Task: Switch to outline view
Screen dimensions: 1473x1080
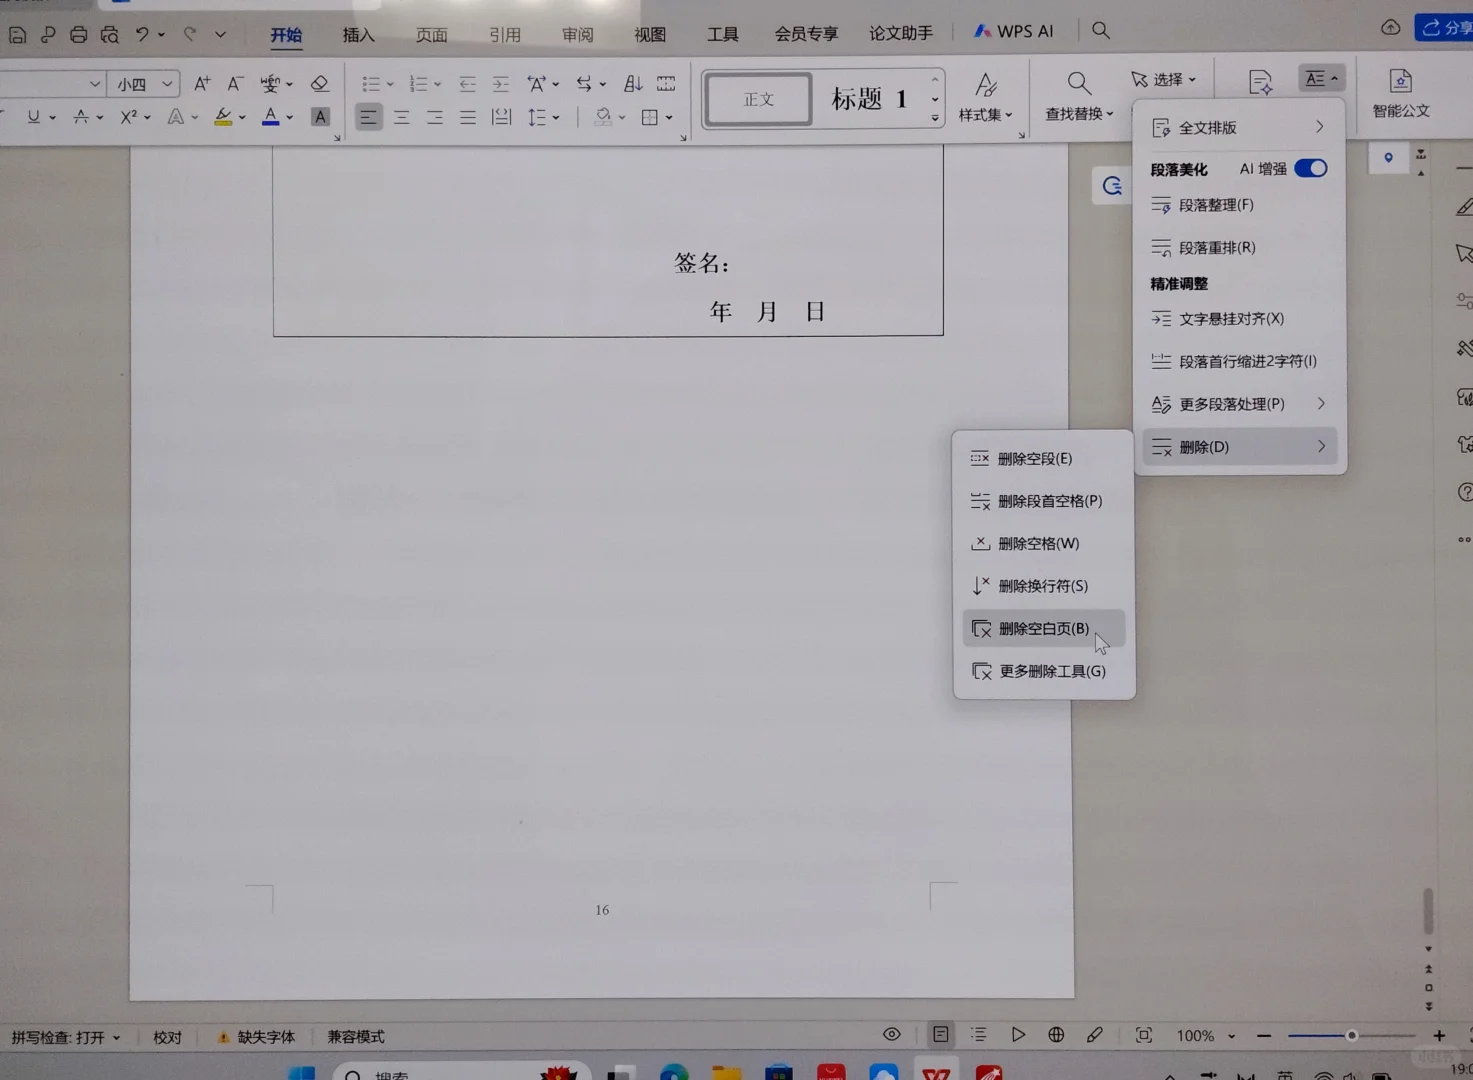Action: [x=978, y=1035]
